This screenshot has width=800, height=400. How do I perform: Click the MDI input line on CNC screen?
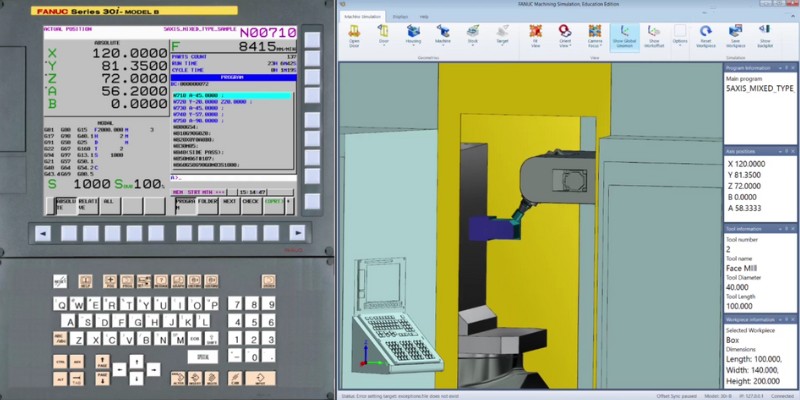point(233,178)
